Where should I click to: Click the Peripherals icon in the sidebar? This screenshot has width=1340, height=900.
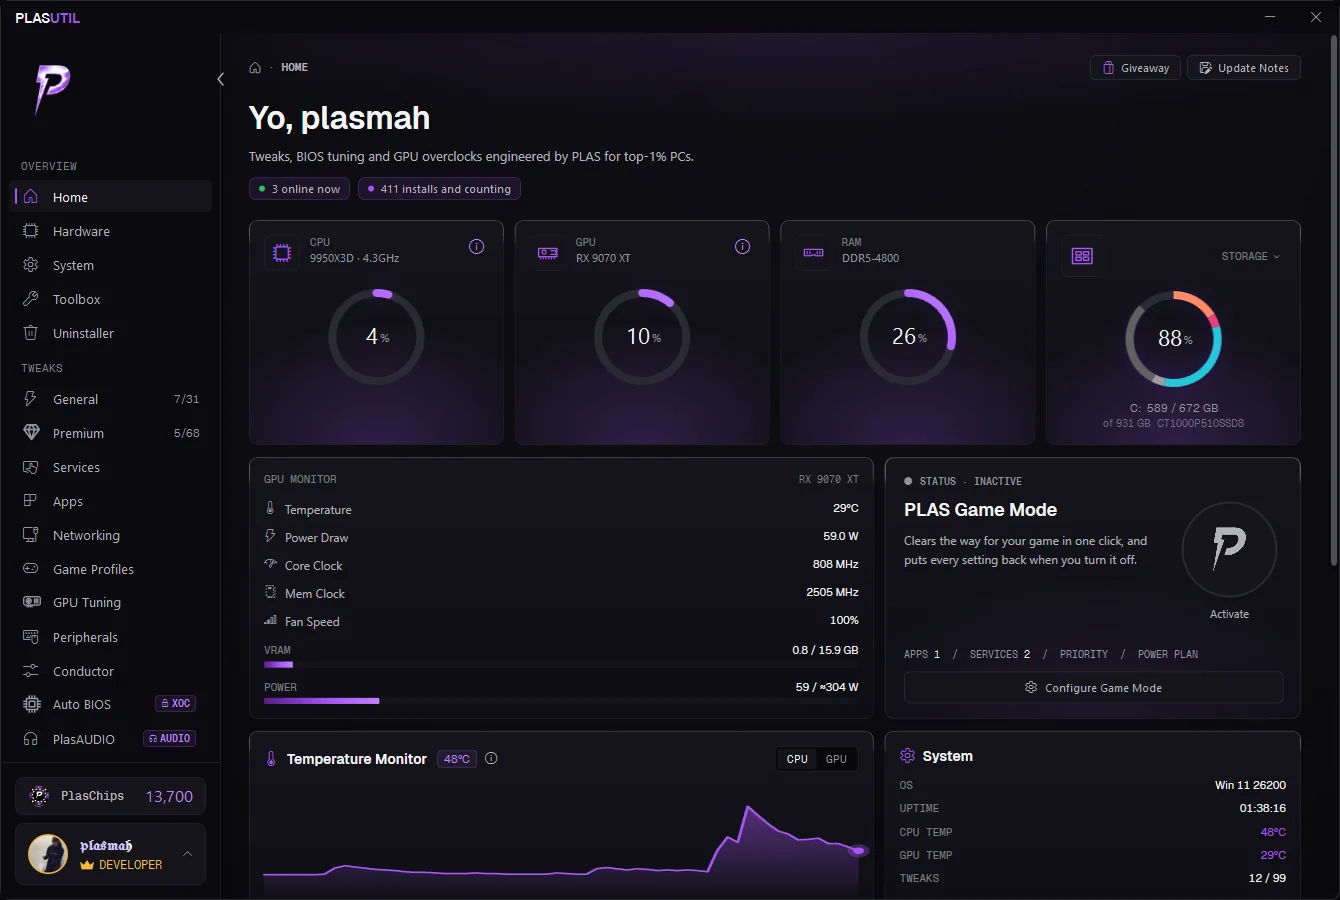click(31, 637)
